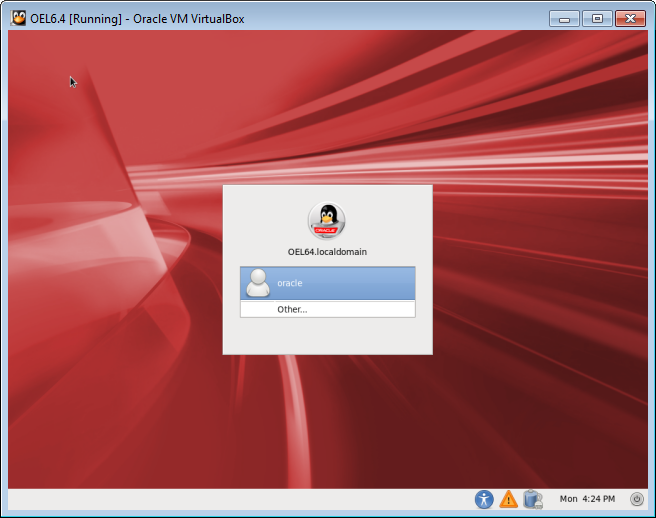This screenshot has height=518, width=656.
Task: Select the oracle user account
Action: (x=328, y=283)
